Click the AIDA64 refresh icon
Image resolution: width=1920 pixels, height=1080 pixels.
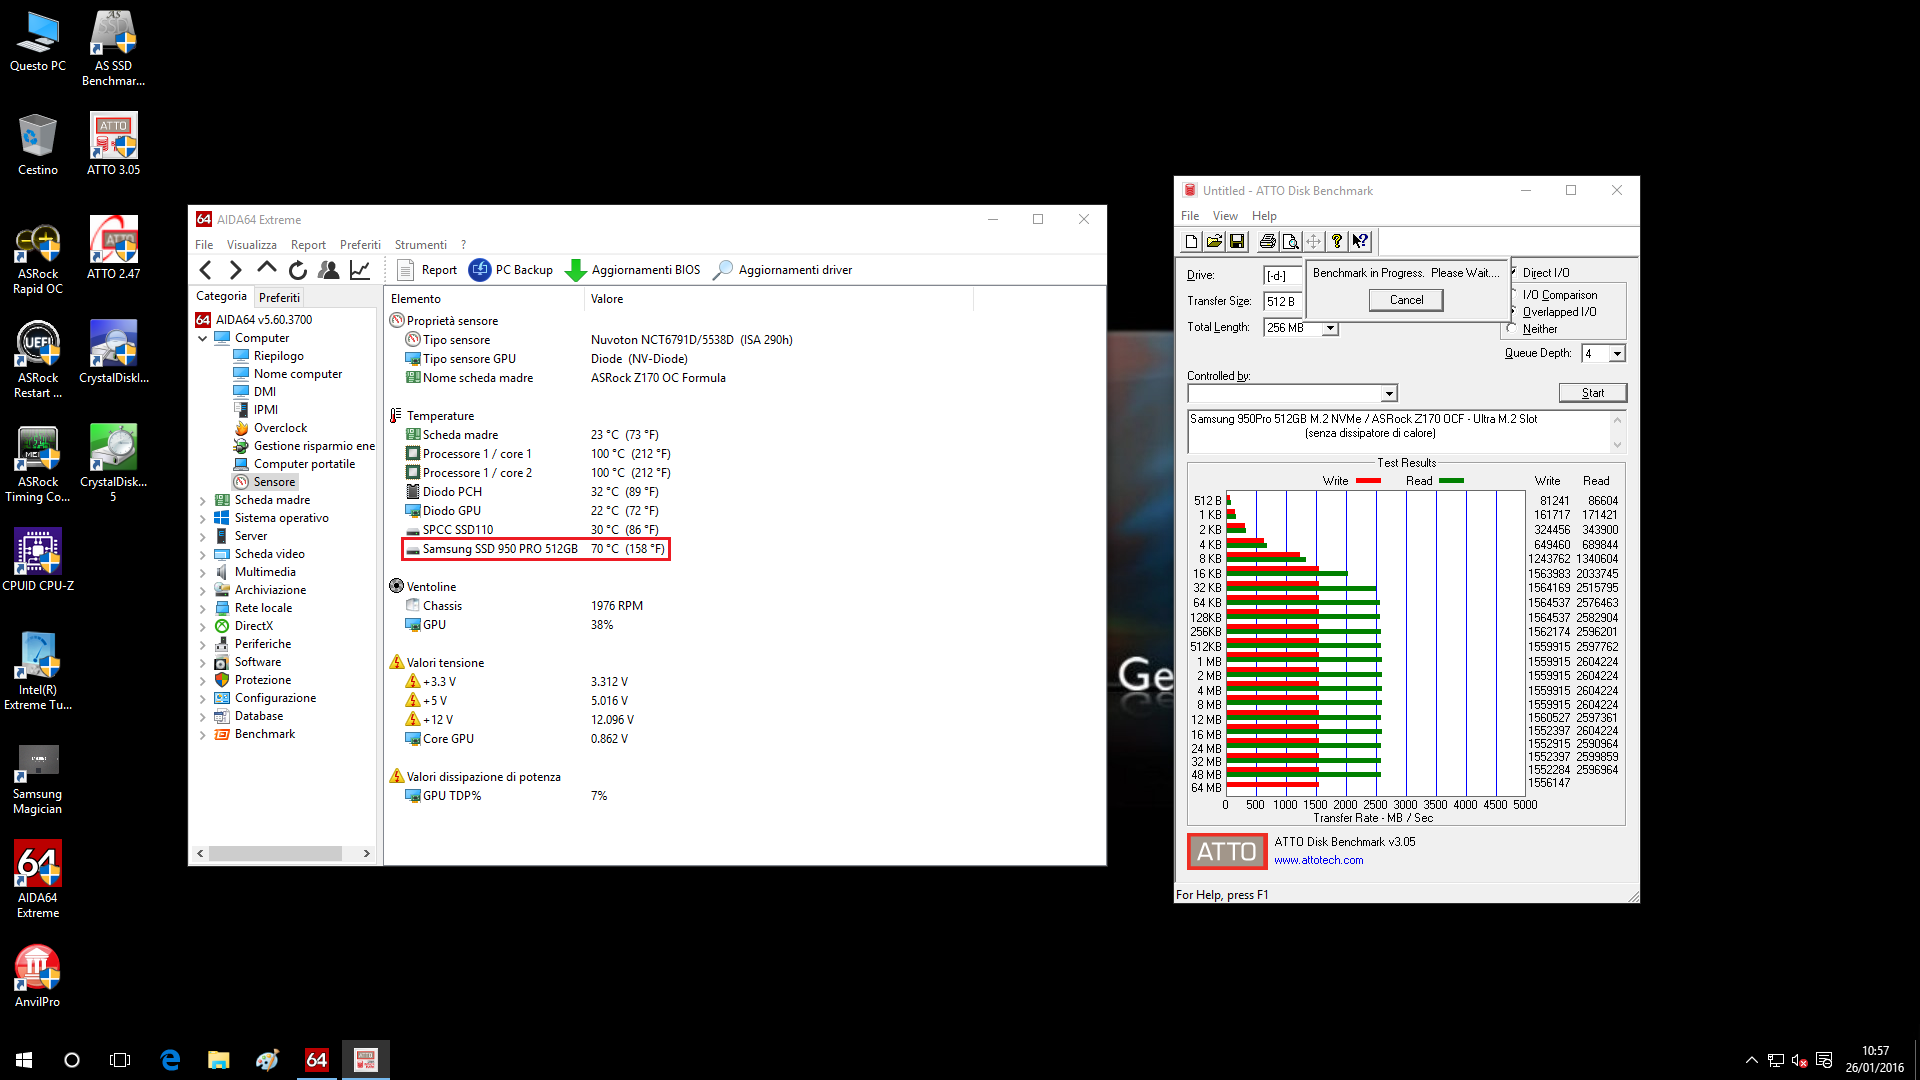point(297,270)
